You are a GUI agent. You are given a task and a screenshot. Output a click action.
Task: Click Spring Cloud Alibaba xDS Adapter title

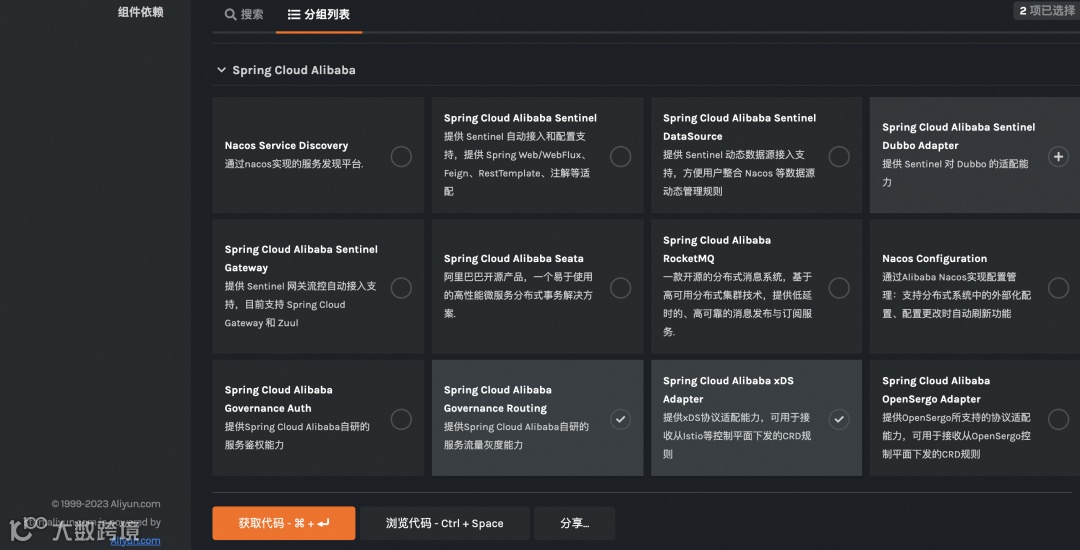(728, 390)
